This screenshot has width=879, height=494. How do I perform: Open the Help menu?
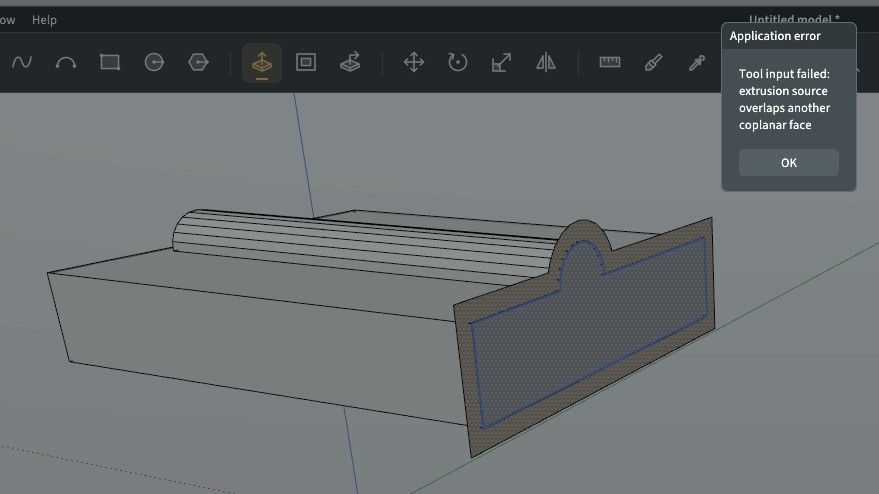click(44, 20)
